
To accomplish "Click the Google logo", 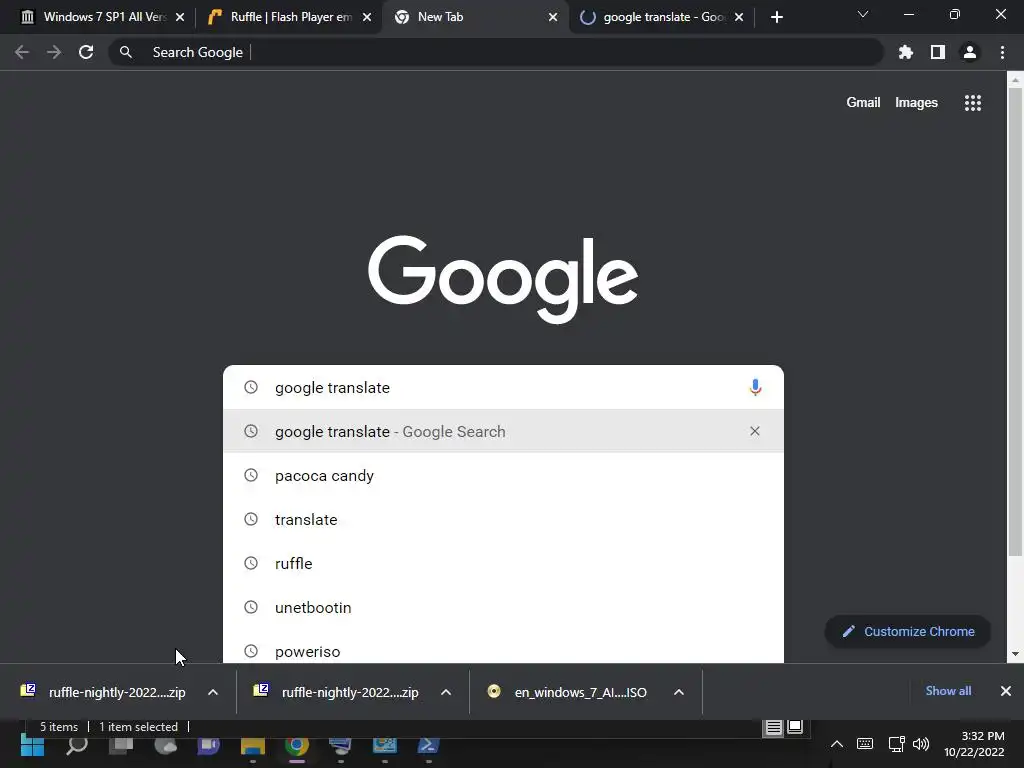I will click(x=503, y=279).
